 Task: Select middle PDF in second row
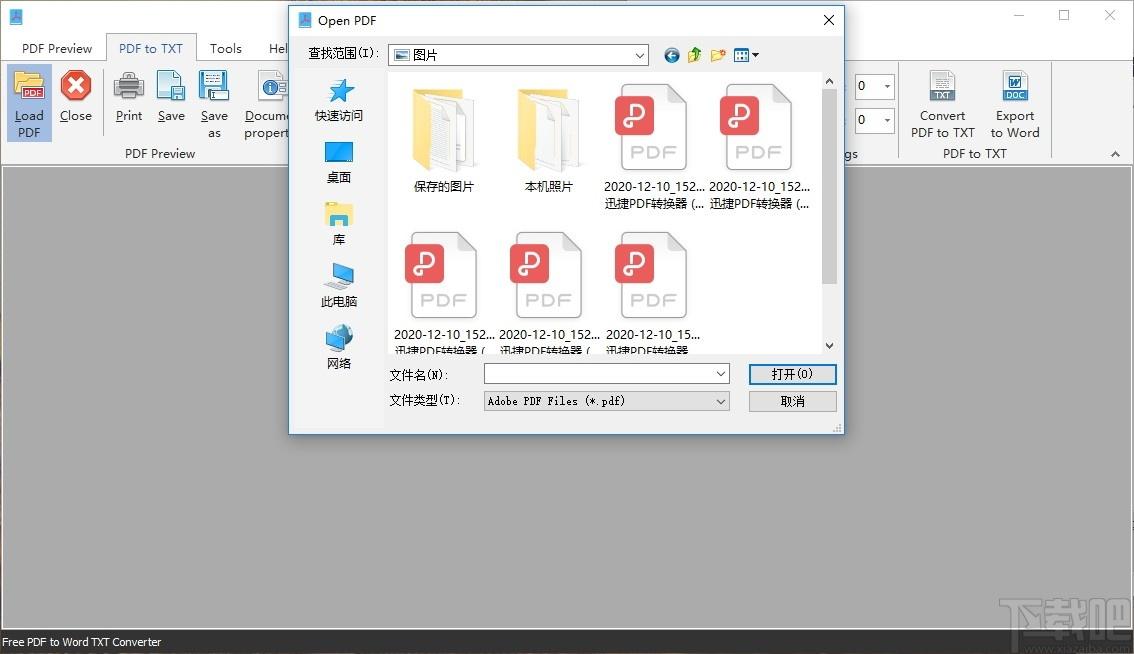(548, 292)
